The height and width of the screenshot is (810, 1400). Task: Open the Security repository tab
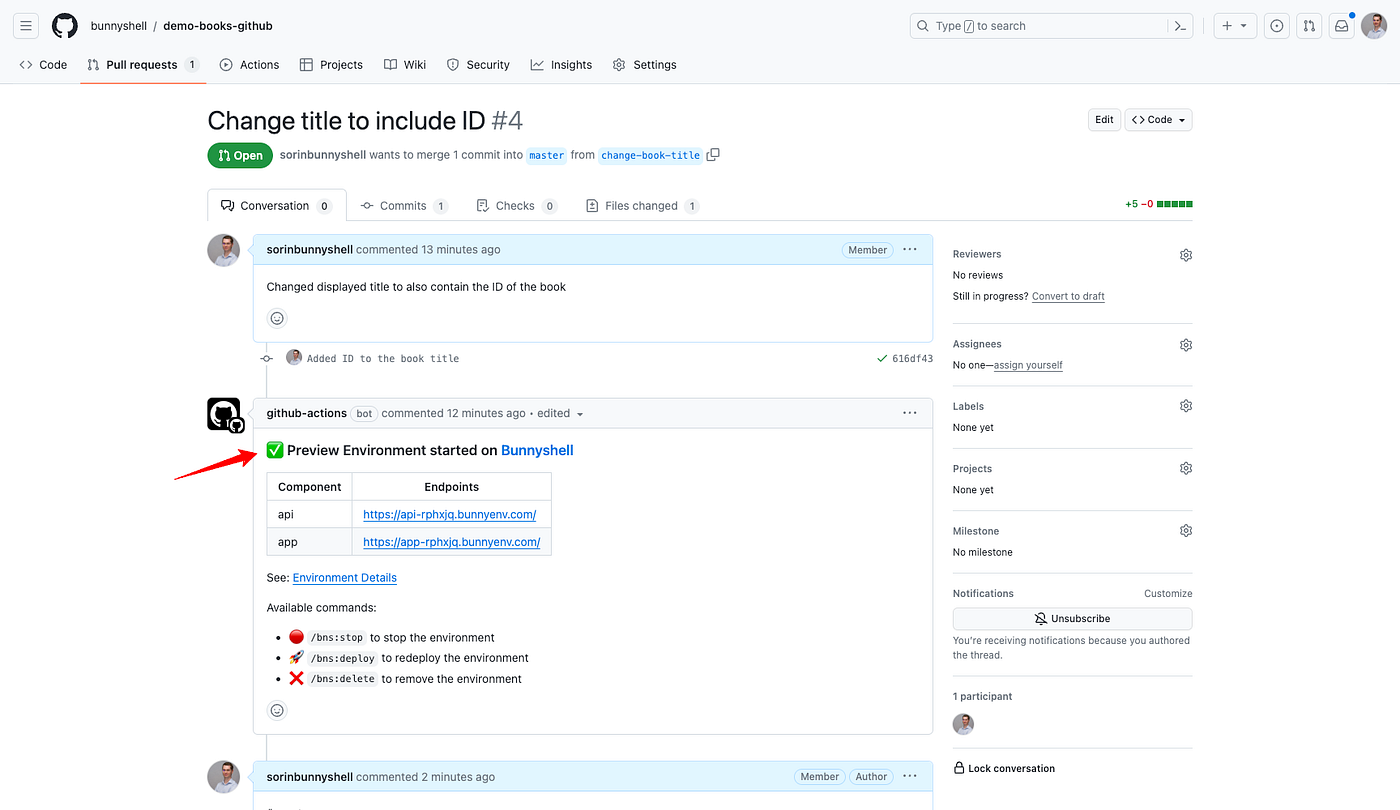(x=478, y=65)
